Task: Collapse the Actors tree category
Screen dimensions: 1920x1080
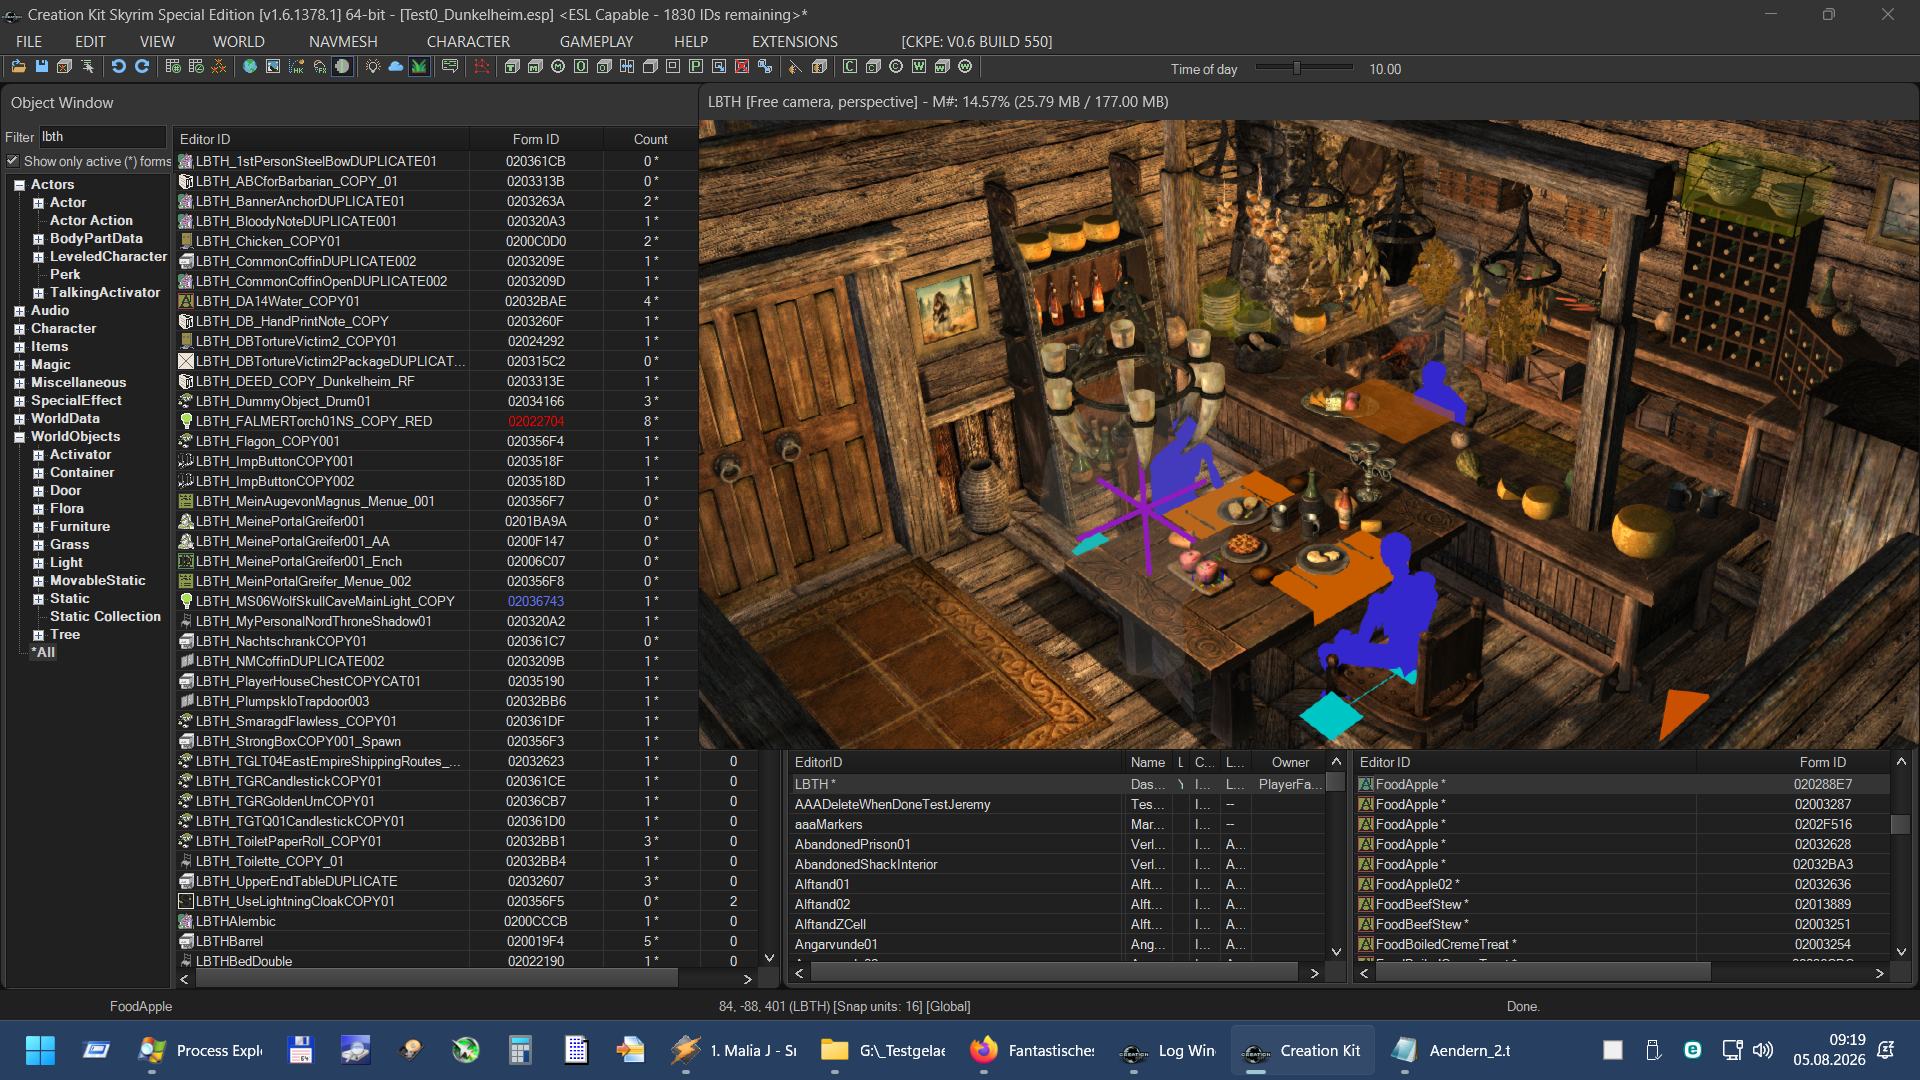Action: (19, 185)
